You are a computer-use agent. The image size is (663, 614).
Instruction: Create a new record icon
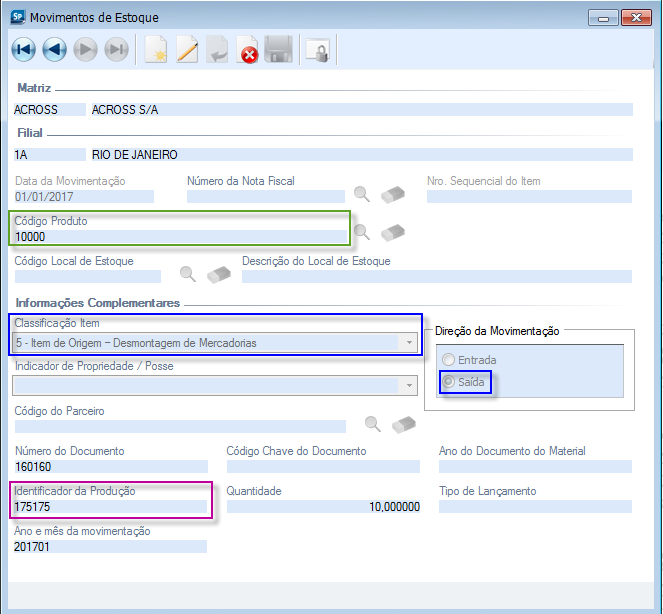point(156,49)
